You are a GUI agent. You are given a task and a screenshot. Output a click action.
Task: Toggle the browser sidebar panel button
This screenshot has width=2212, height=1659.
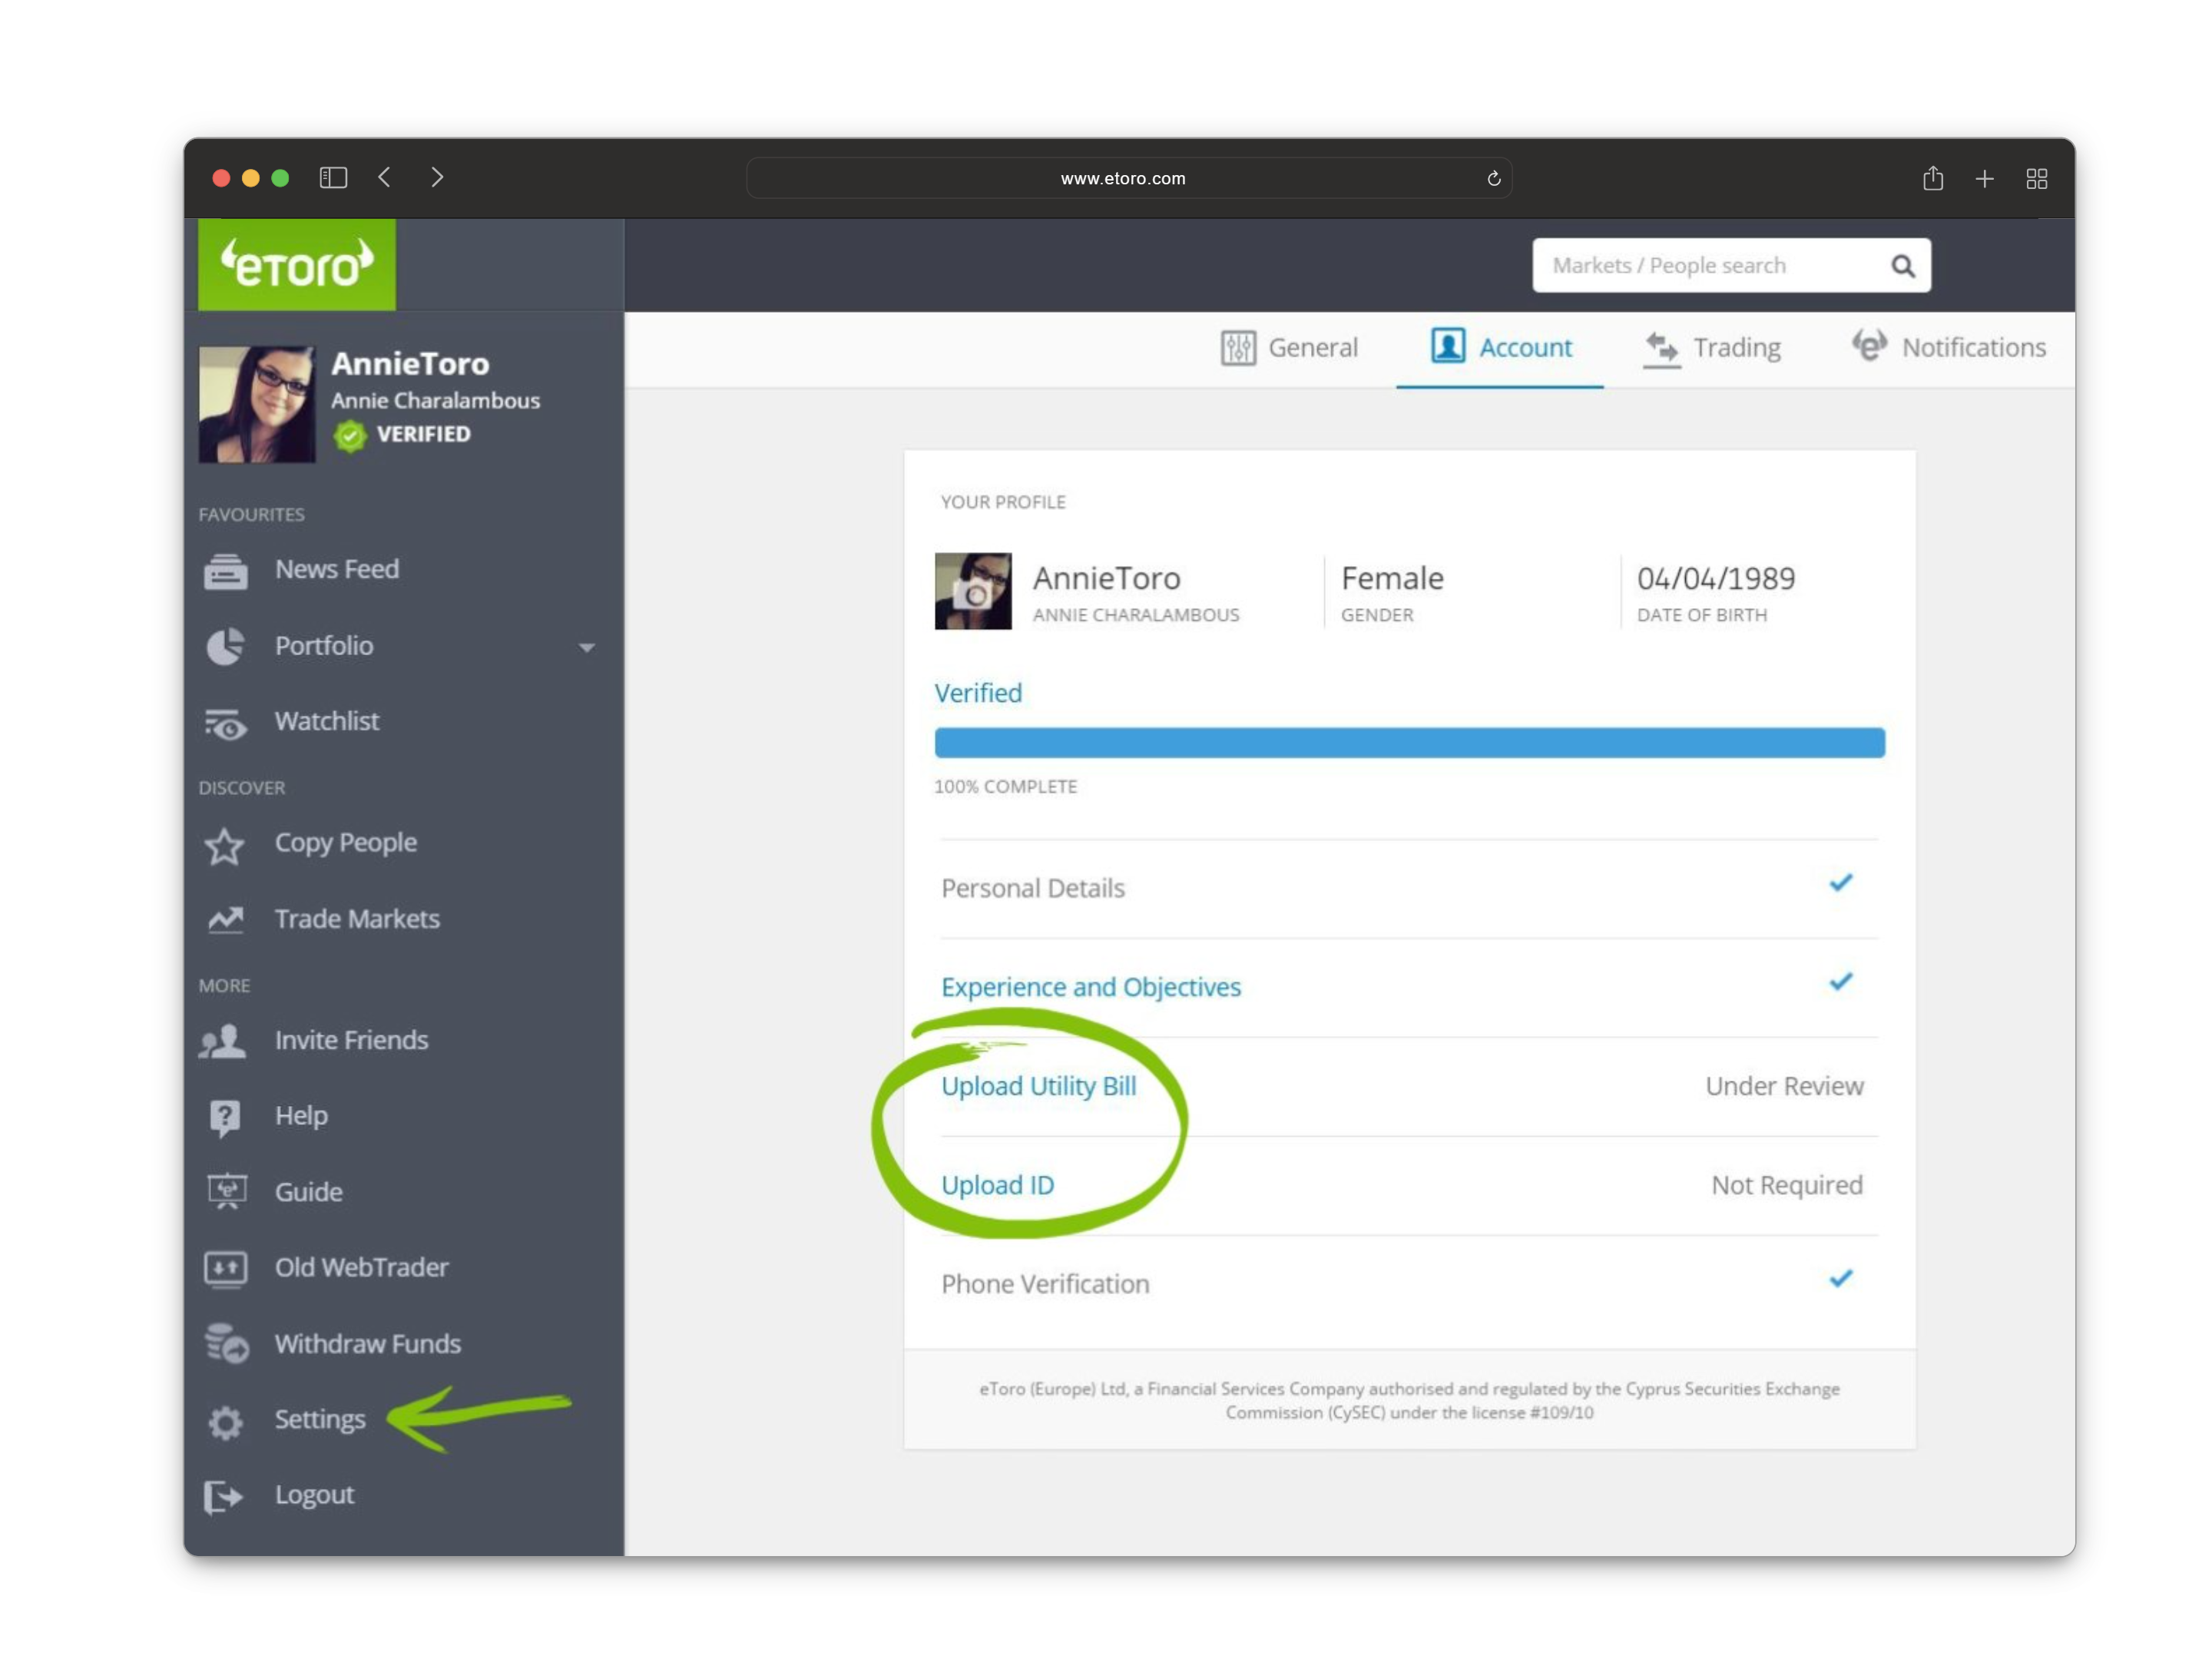pos(333,178)
